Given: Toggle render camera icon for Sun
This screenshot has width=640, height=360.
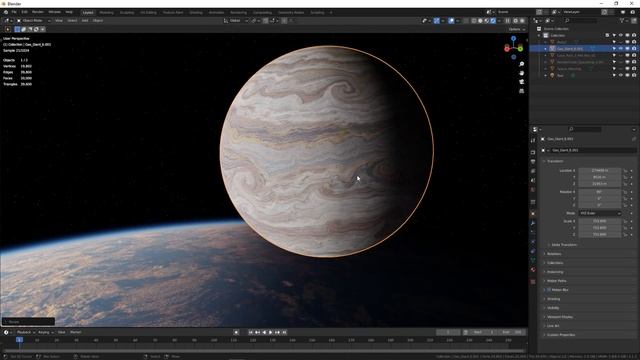Looking at the screenshot, I should tap(634, 76).
